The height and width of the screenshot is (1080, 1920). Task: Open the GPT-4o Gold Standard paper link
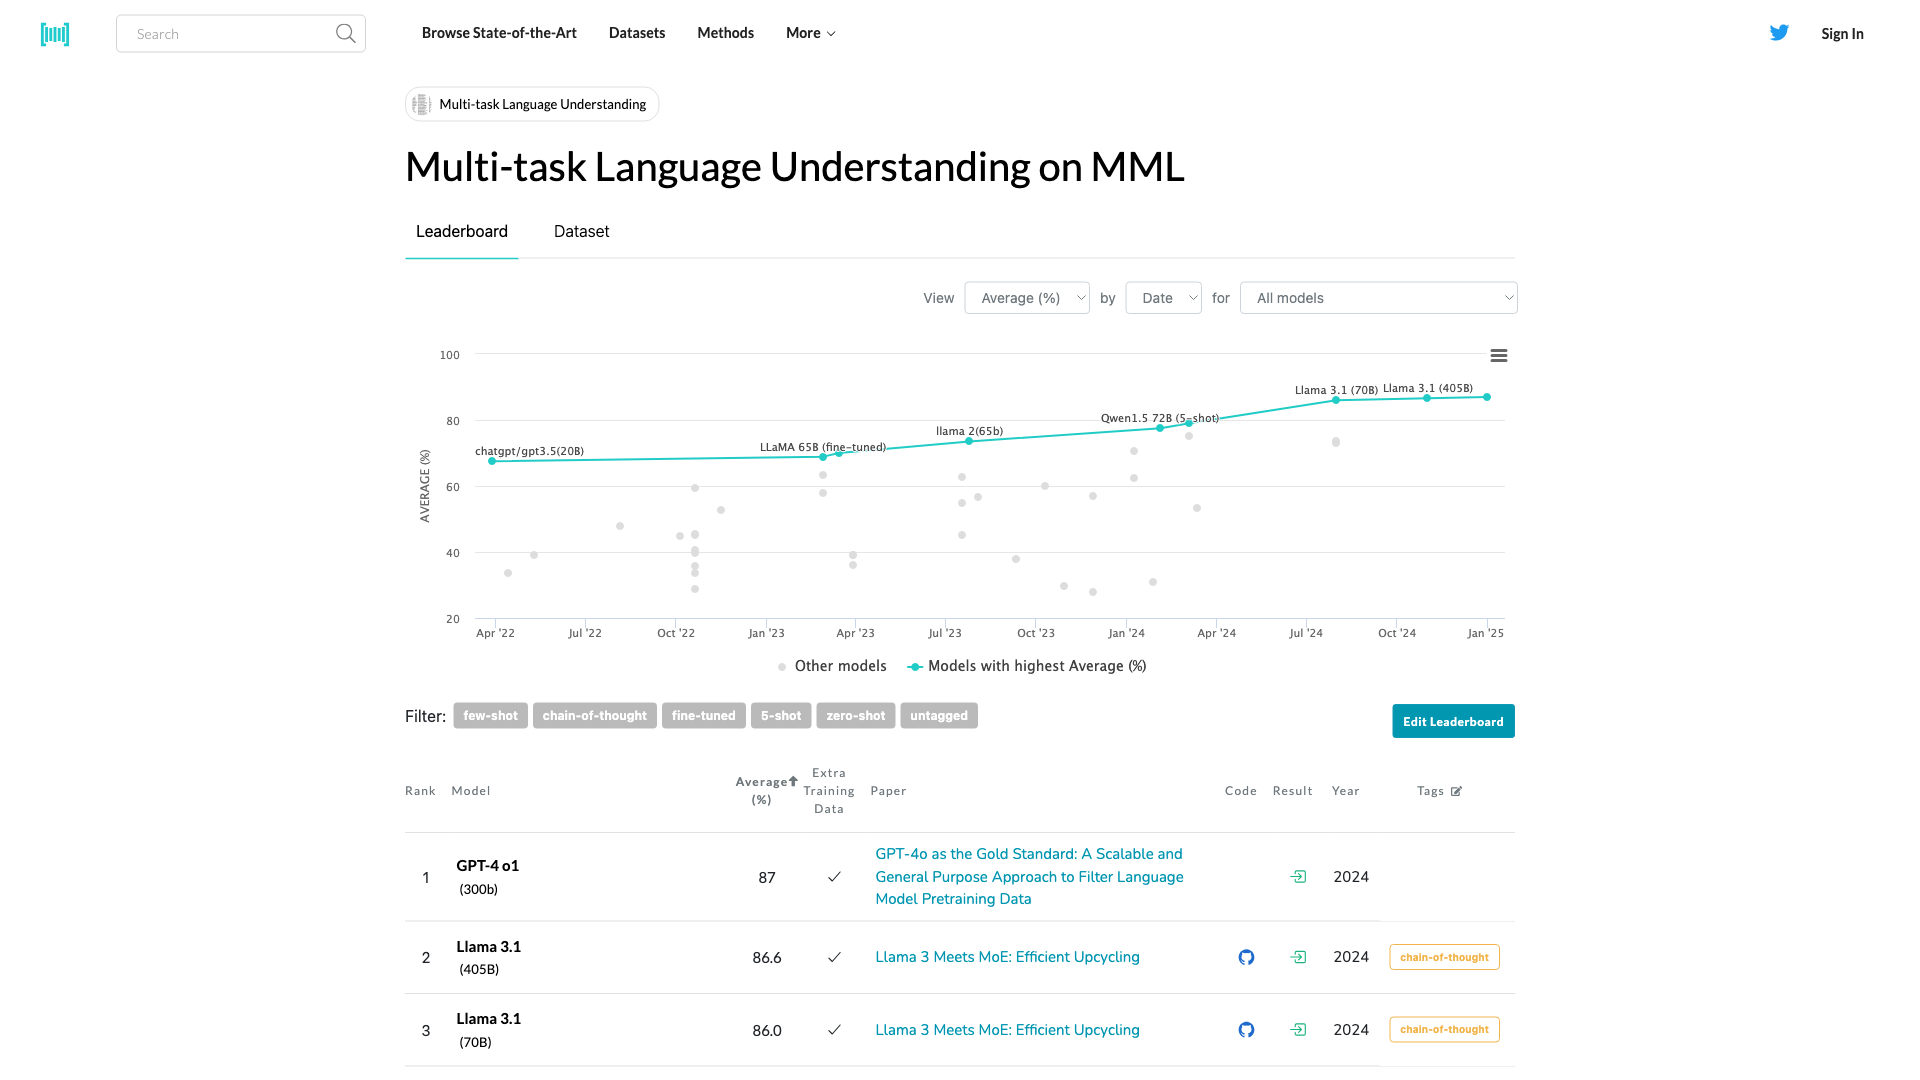click(x=1029, y=877)
